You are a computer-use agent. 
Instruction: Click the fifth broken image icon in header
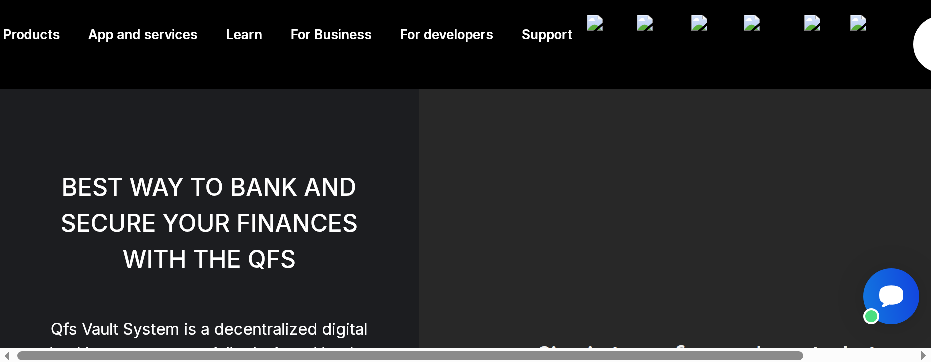[812, 23]
